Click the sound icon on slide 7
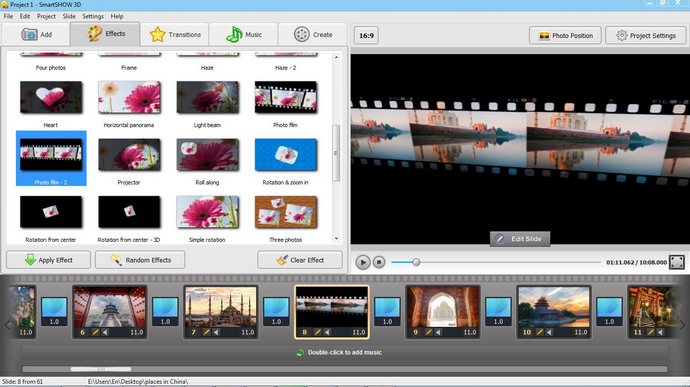690x387 pixels. [x=216, y=332]
